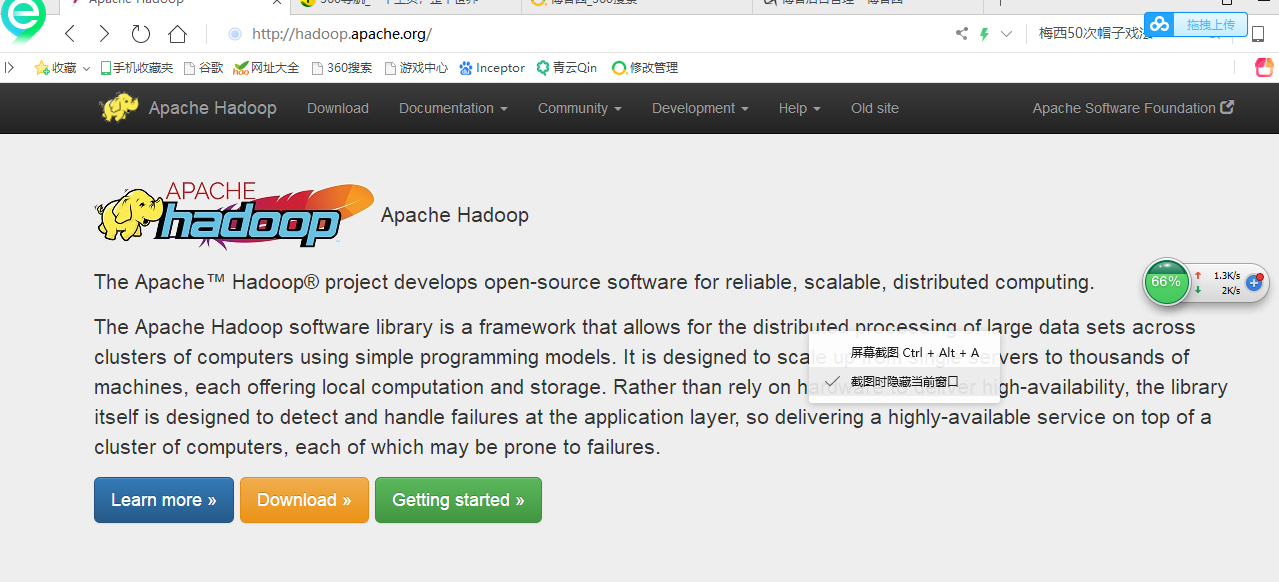Image resolution: width=1279 pixels, height=582 pixels.
Task: Open Download in the navbar
Action: pos(338,108)
